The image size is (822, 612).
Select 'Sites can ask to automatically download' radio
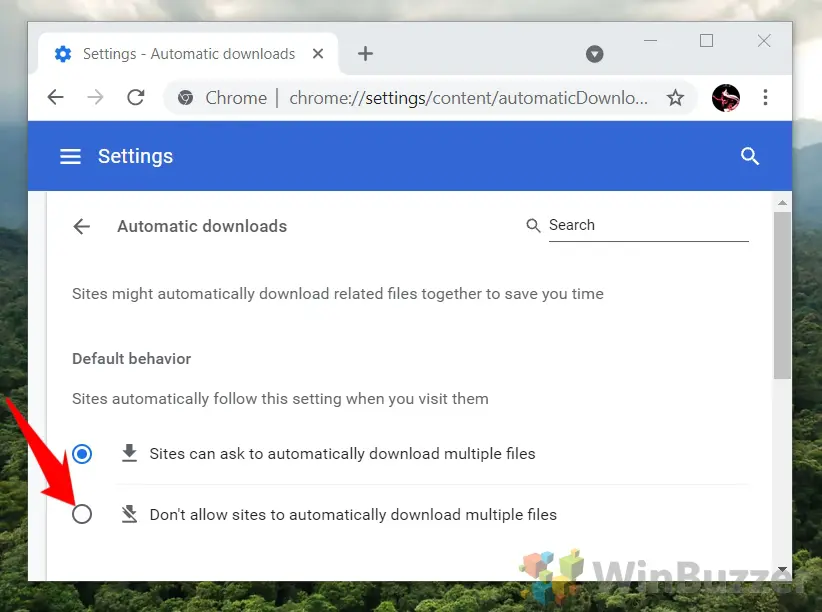[82, 454]
